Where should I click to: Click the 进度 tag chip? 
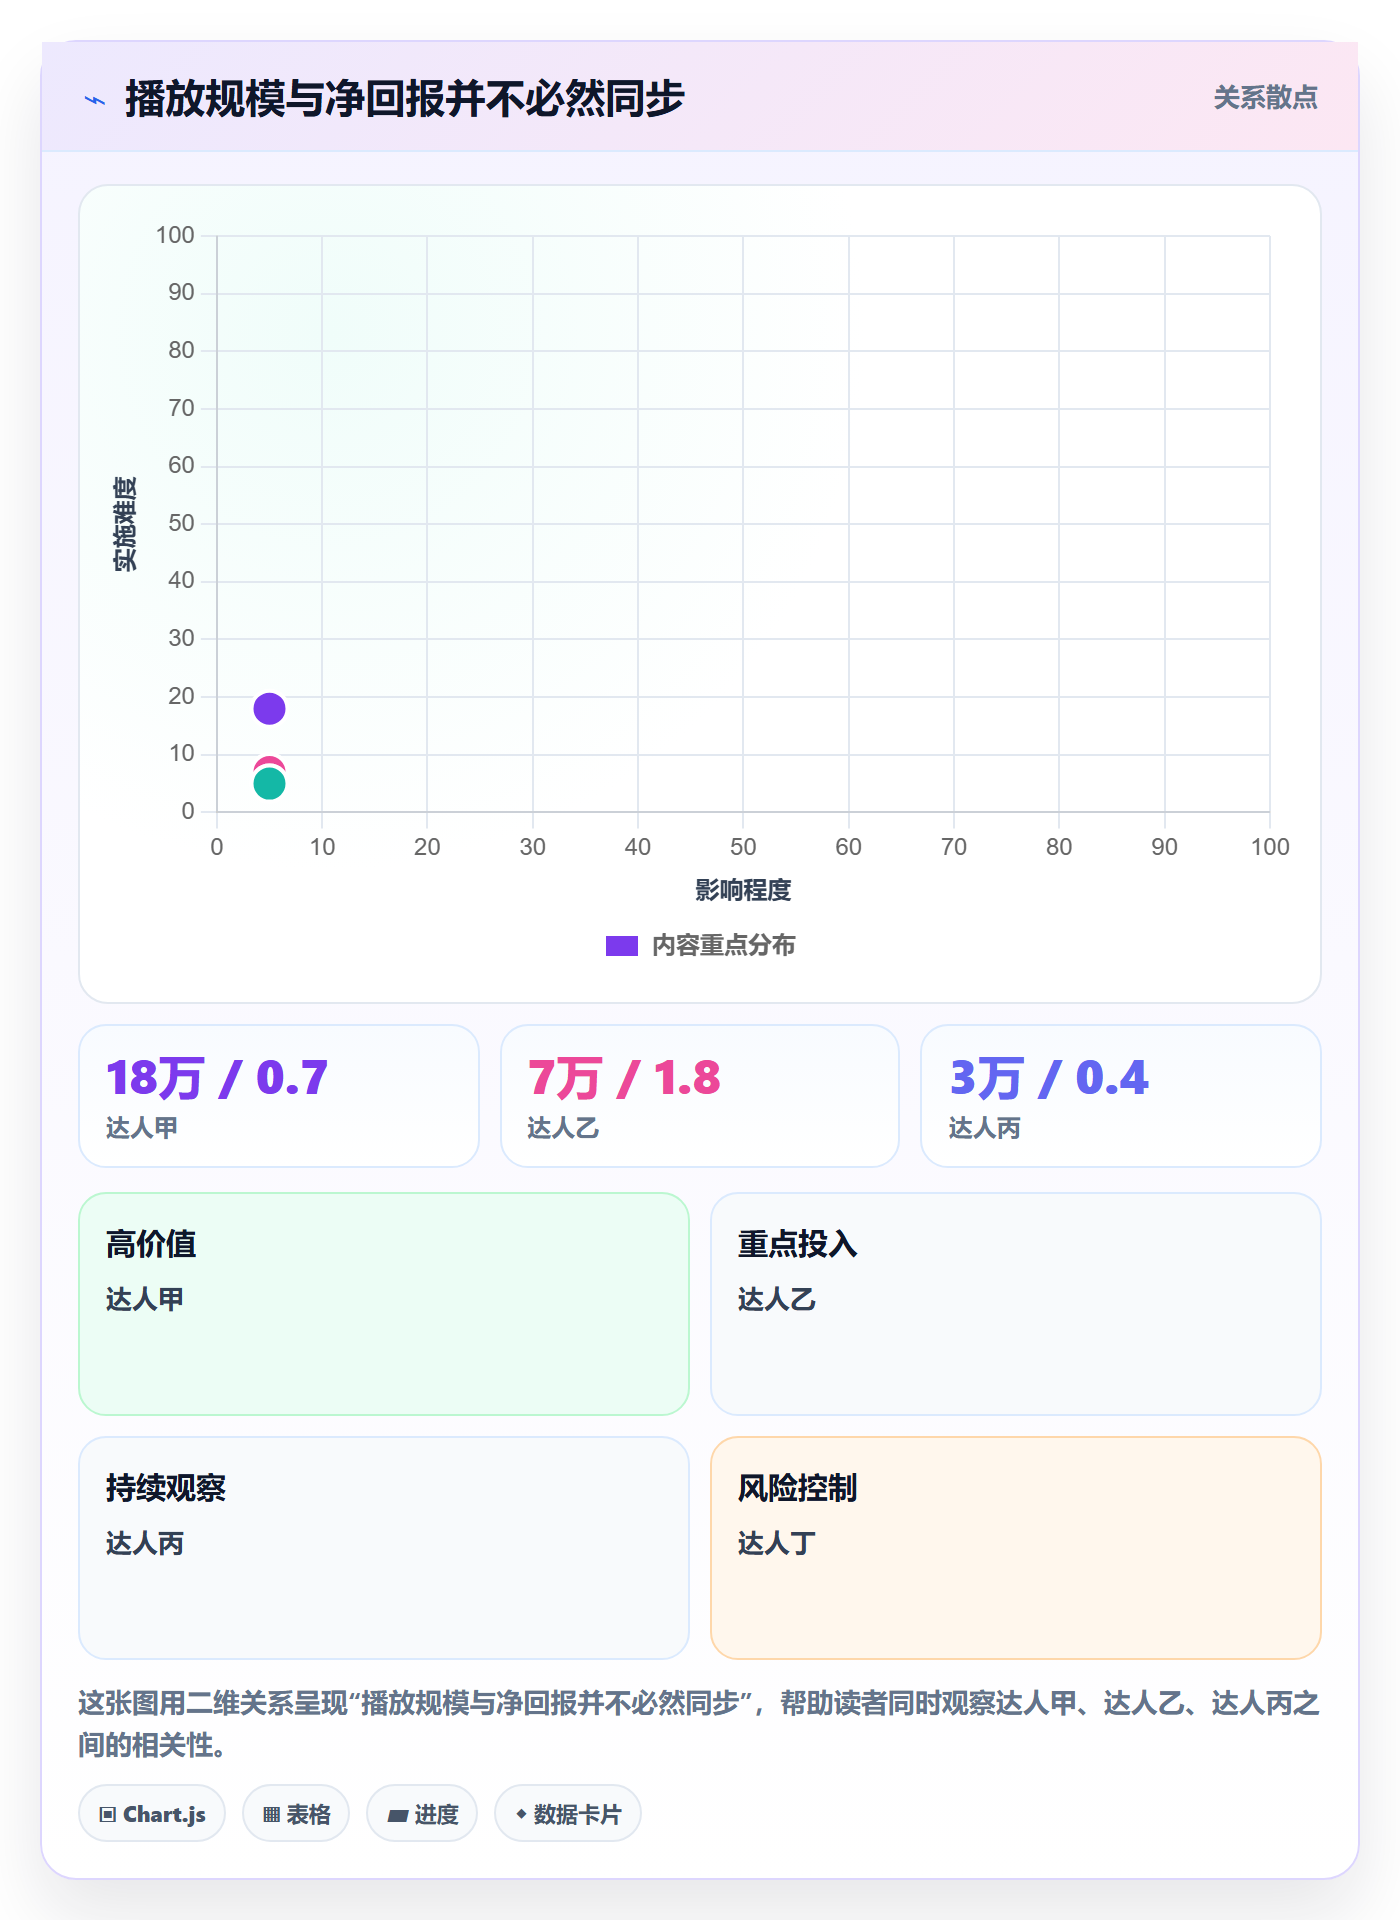422,1814
